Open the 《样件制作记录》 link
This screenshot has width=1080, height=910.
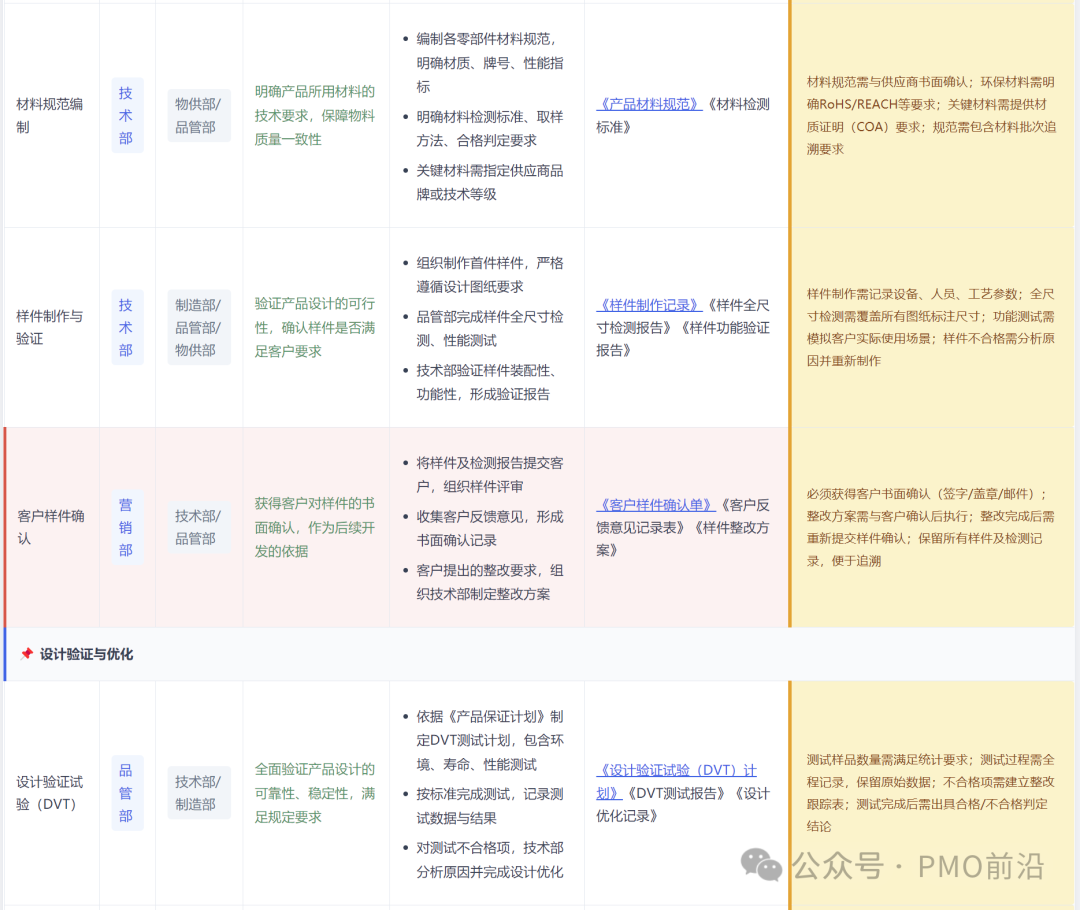649,304
